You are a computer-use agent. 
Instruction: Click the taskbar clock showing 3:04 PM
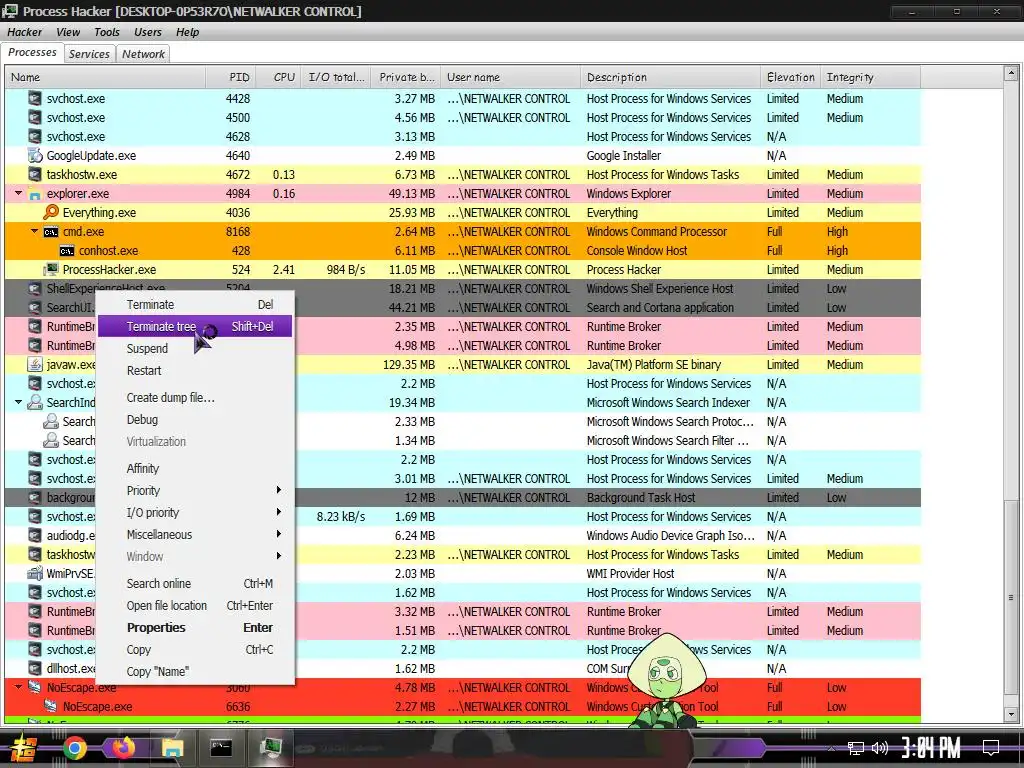pos(931,748)
